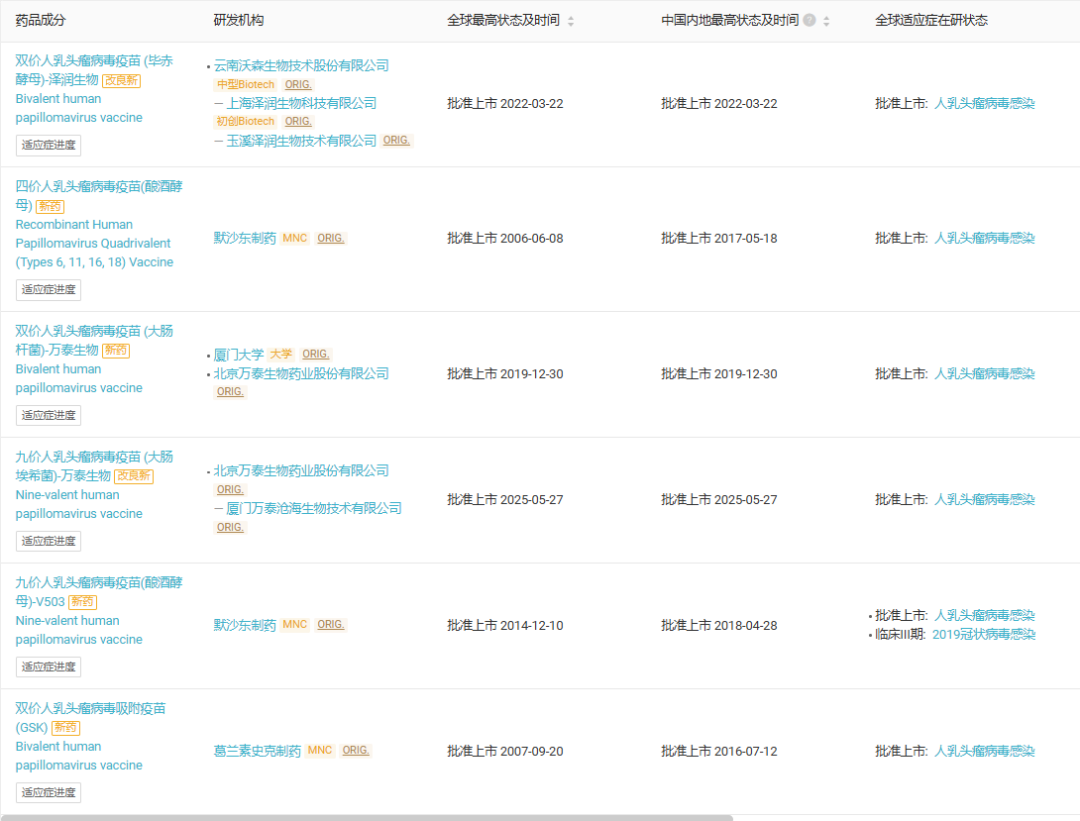1080x821 pixels.
Task: Click MNC tag next to 葛兰素史克制药
Action: (x=320, y=750)
